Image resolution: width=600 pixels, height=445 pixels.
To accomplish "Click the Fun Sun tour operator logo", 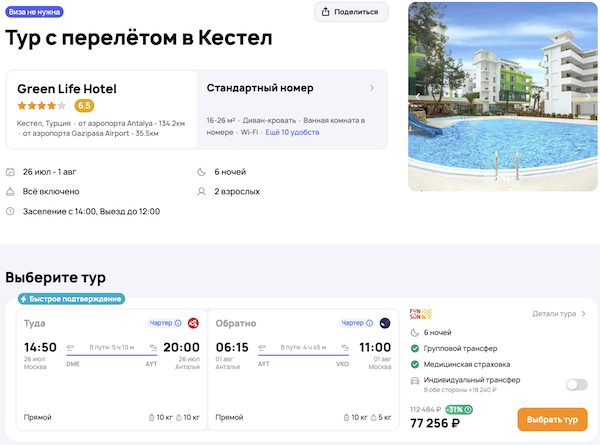I will [420, 313].
